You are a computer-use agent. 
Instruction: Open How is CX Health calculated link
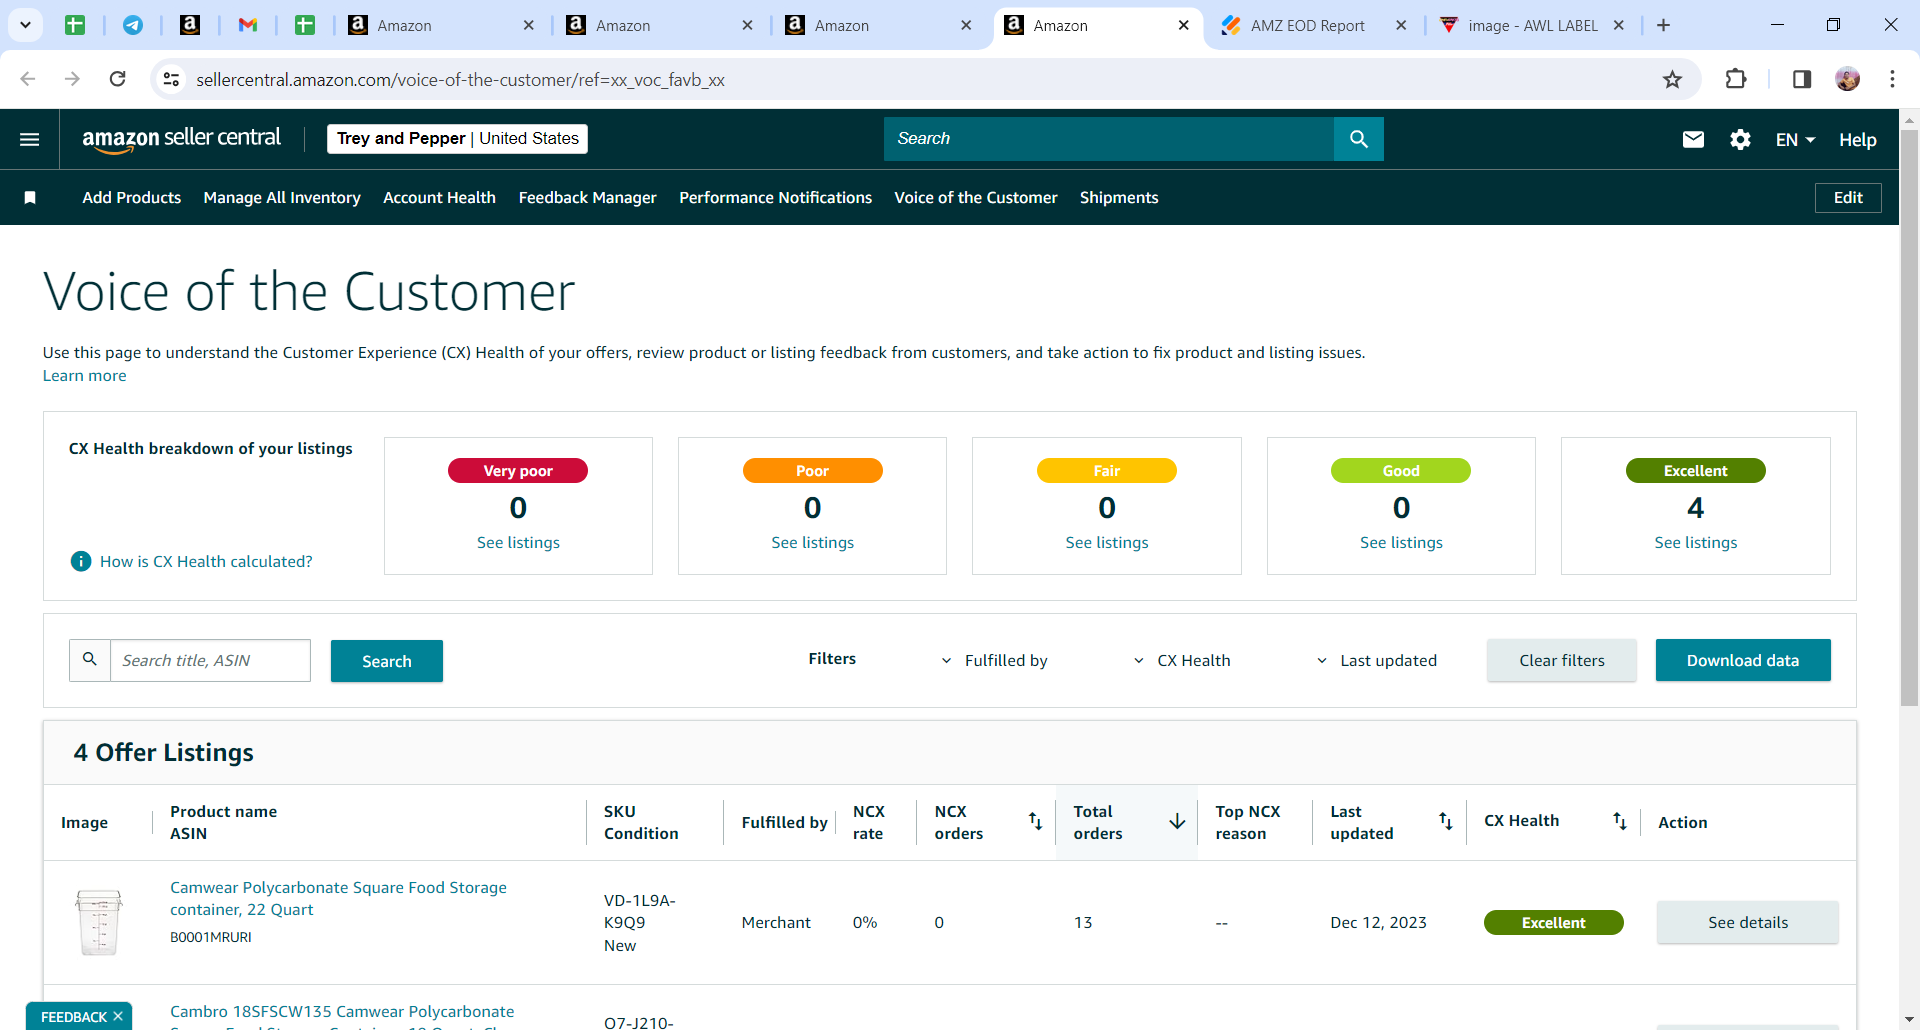pos(206,561)
